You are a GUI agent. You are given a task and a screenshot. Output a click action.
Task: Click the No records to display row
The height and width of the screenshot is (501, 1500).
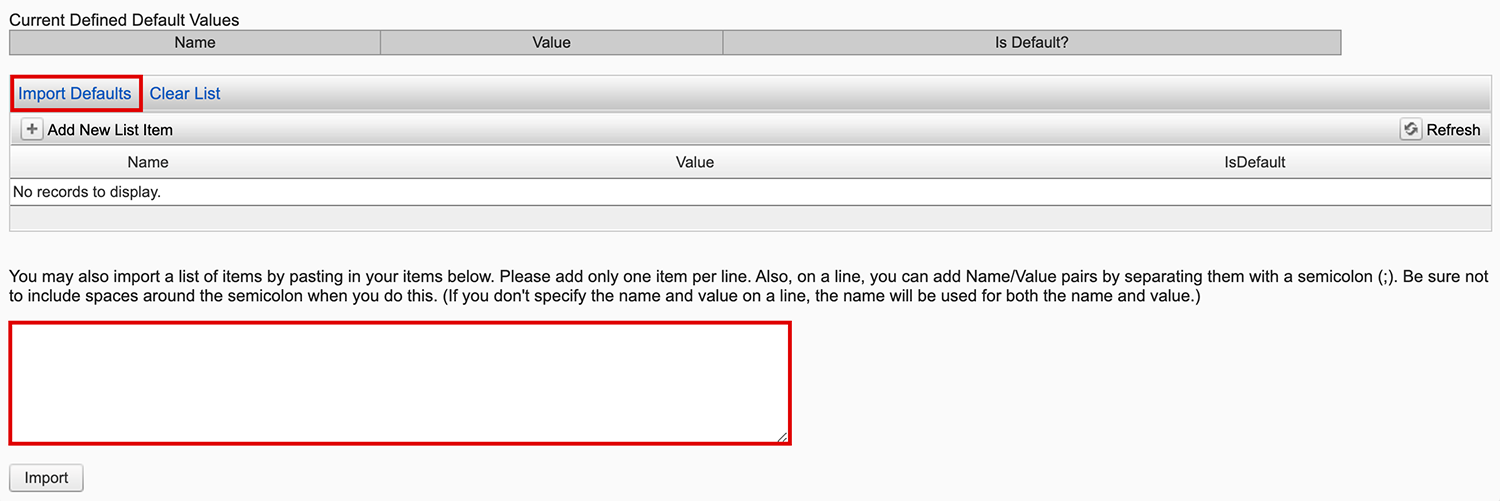(x=87, y=191)
